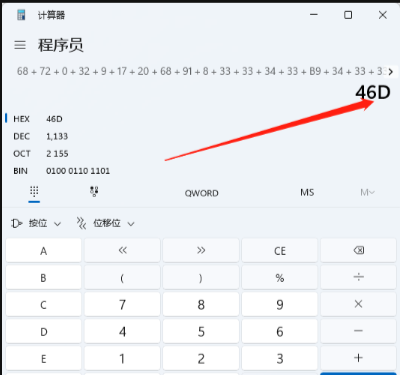Click the plus operator key
This screenshot has width=400, height=375.
pos(358,358)
